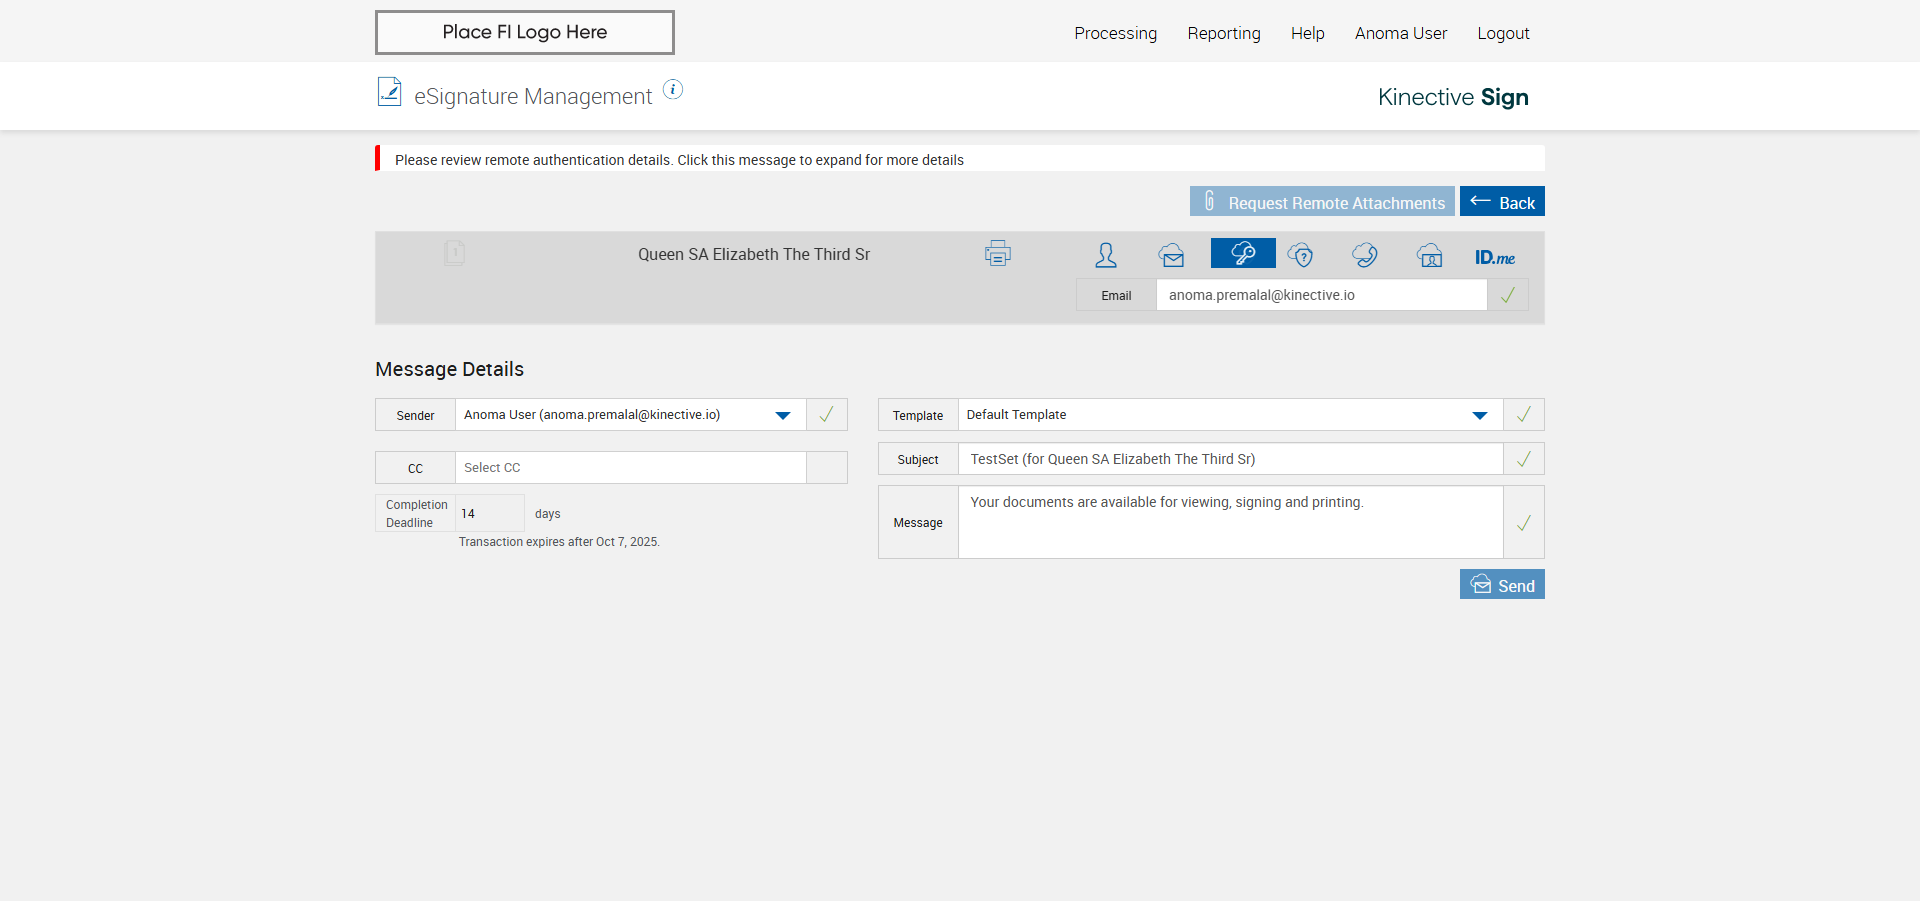Viewport: 1920px width, 901px height.
Task: Select the cloud photo ID verification icon
Action: click(x=1430, y=255)
